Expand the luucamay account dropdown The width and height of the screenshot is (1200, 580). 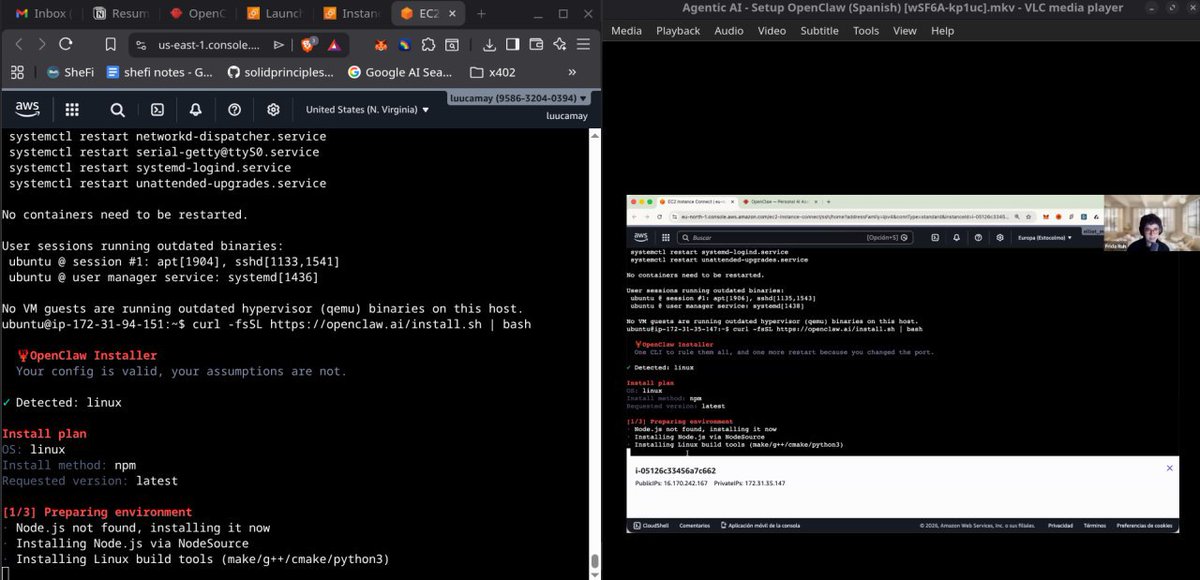[x=519, y=99]
